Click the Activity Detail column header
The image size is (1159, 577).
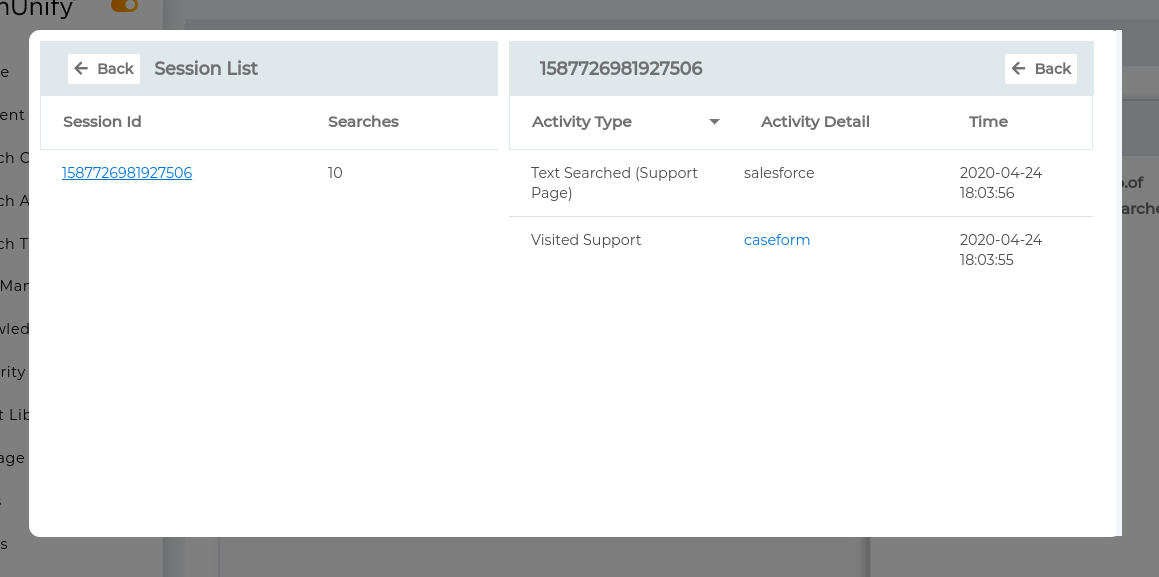815,122
